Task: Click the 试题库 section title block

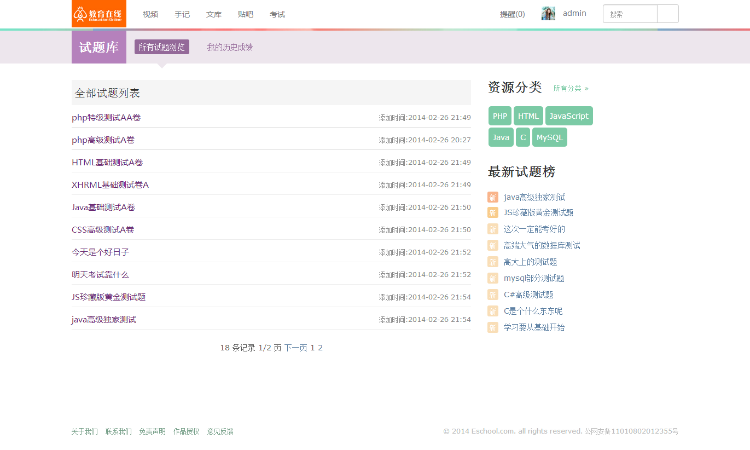Action: point(99,47)
